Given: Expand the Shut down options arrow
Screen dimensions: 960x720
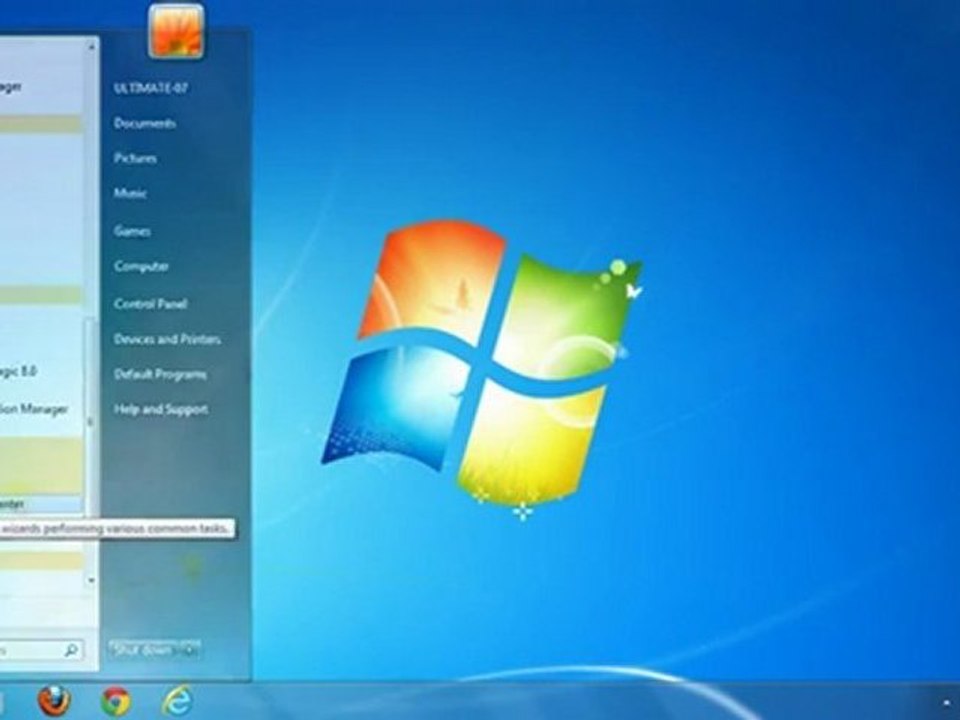Looking at the screenshot, I should point(191,649).
